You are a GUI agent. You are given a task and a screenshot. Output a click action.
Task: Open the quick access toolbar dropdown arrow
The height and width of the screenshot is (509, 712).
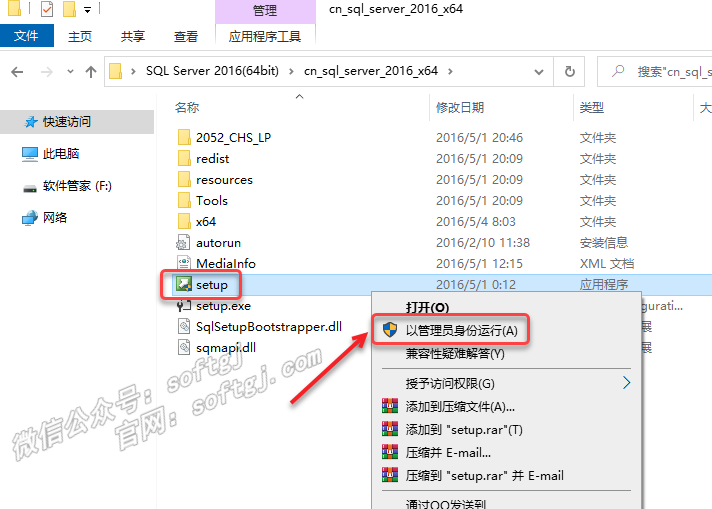[x=88, y=11]
